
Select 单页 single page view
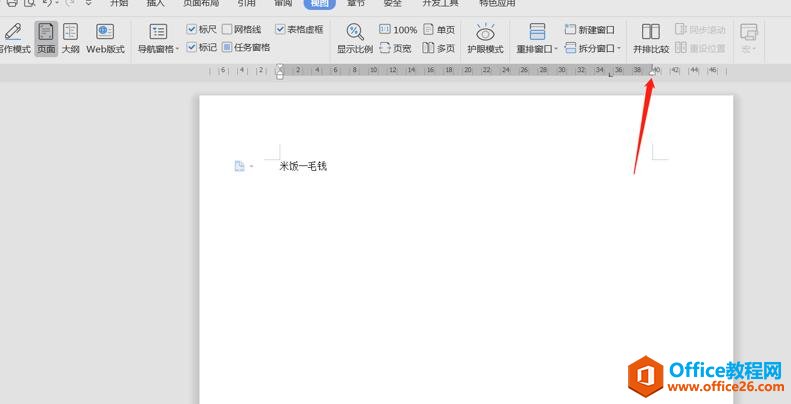coord(438,30)
